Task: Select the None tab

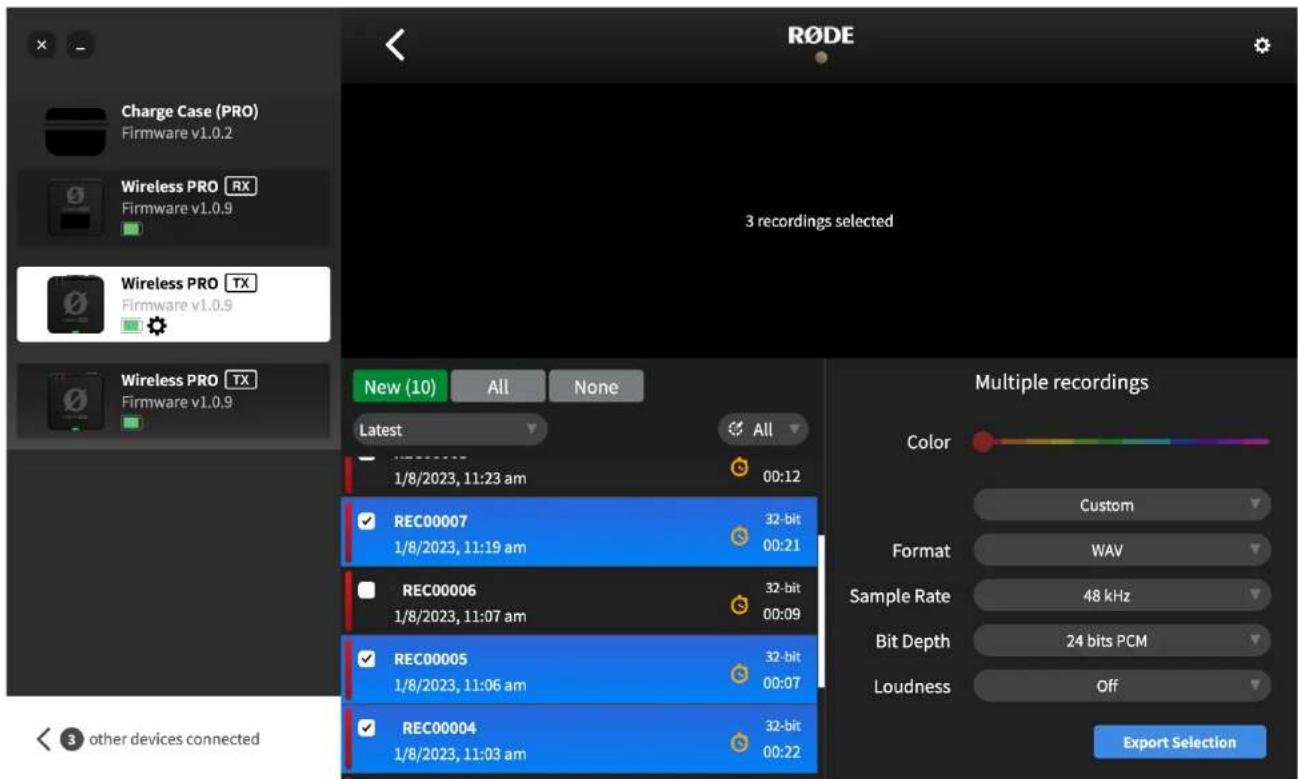Action: tap(596, 387)
